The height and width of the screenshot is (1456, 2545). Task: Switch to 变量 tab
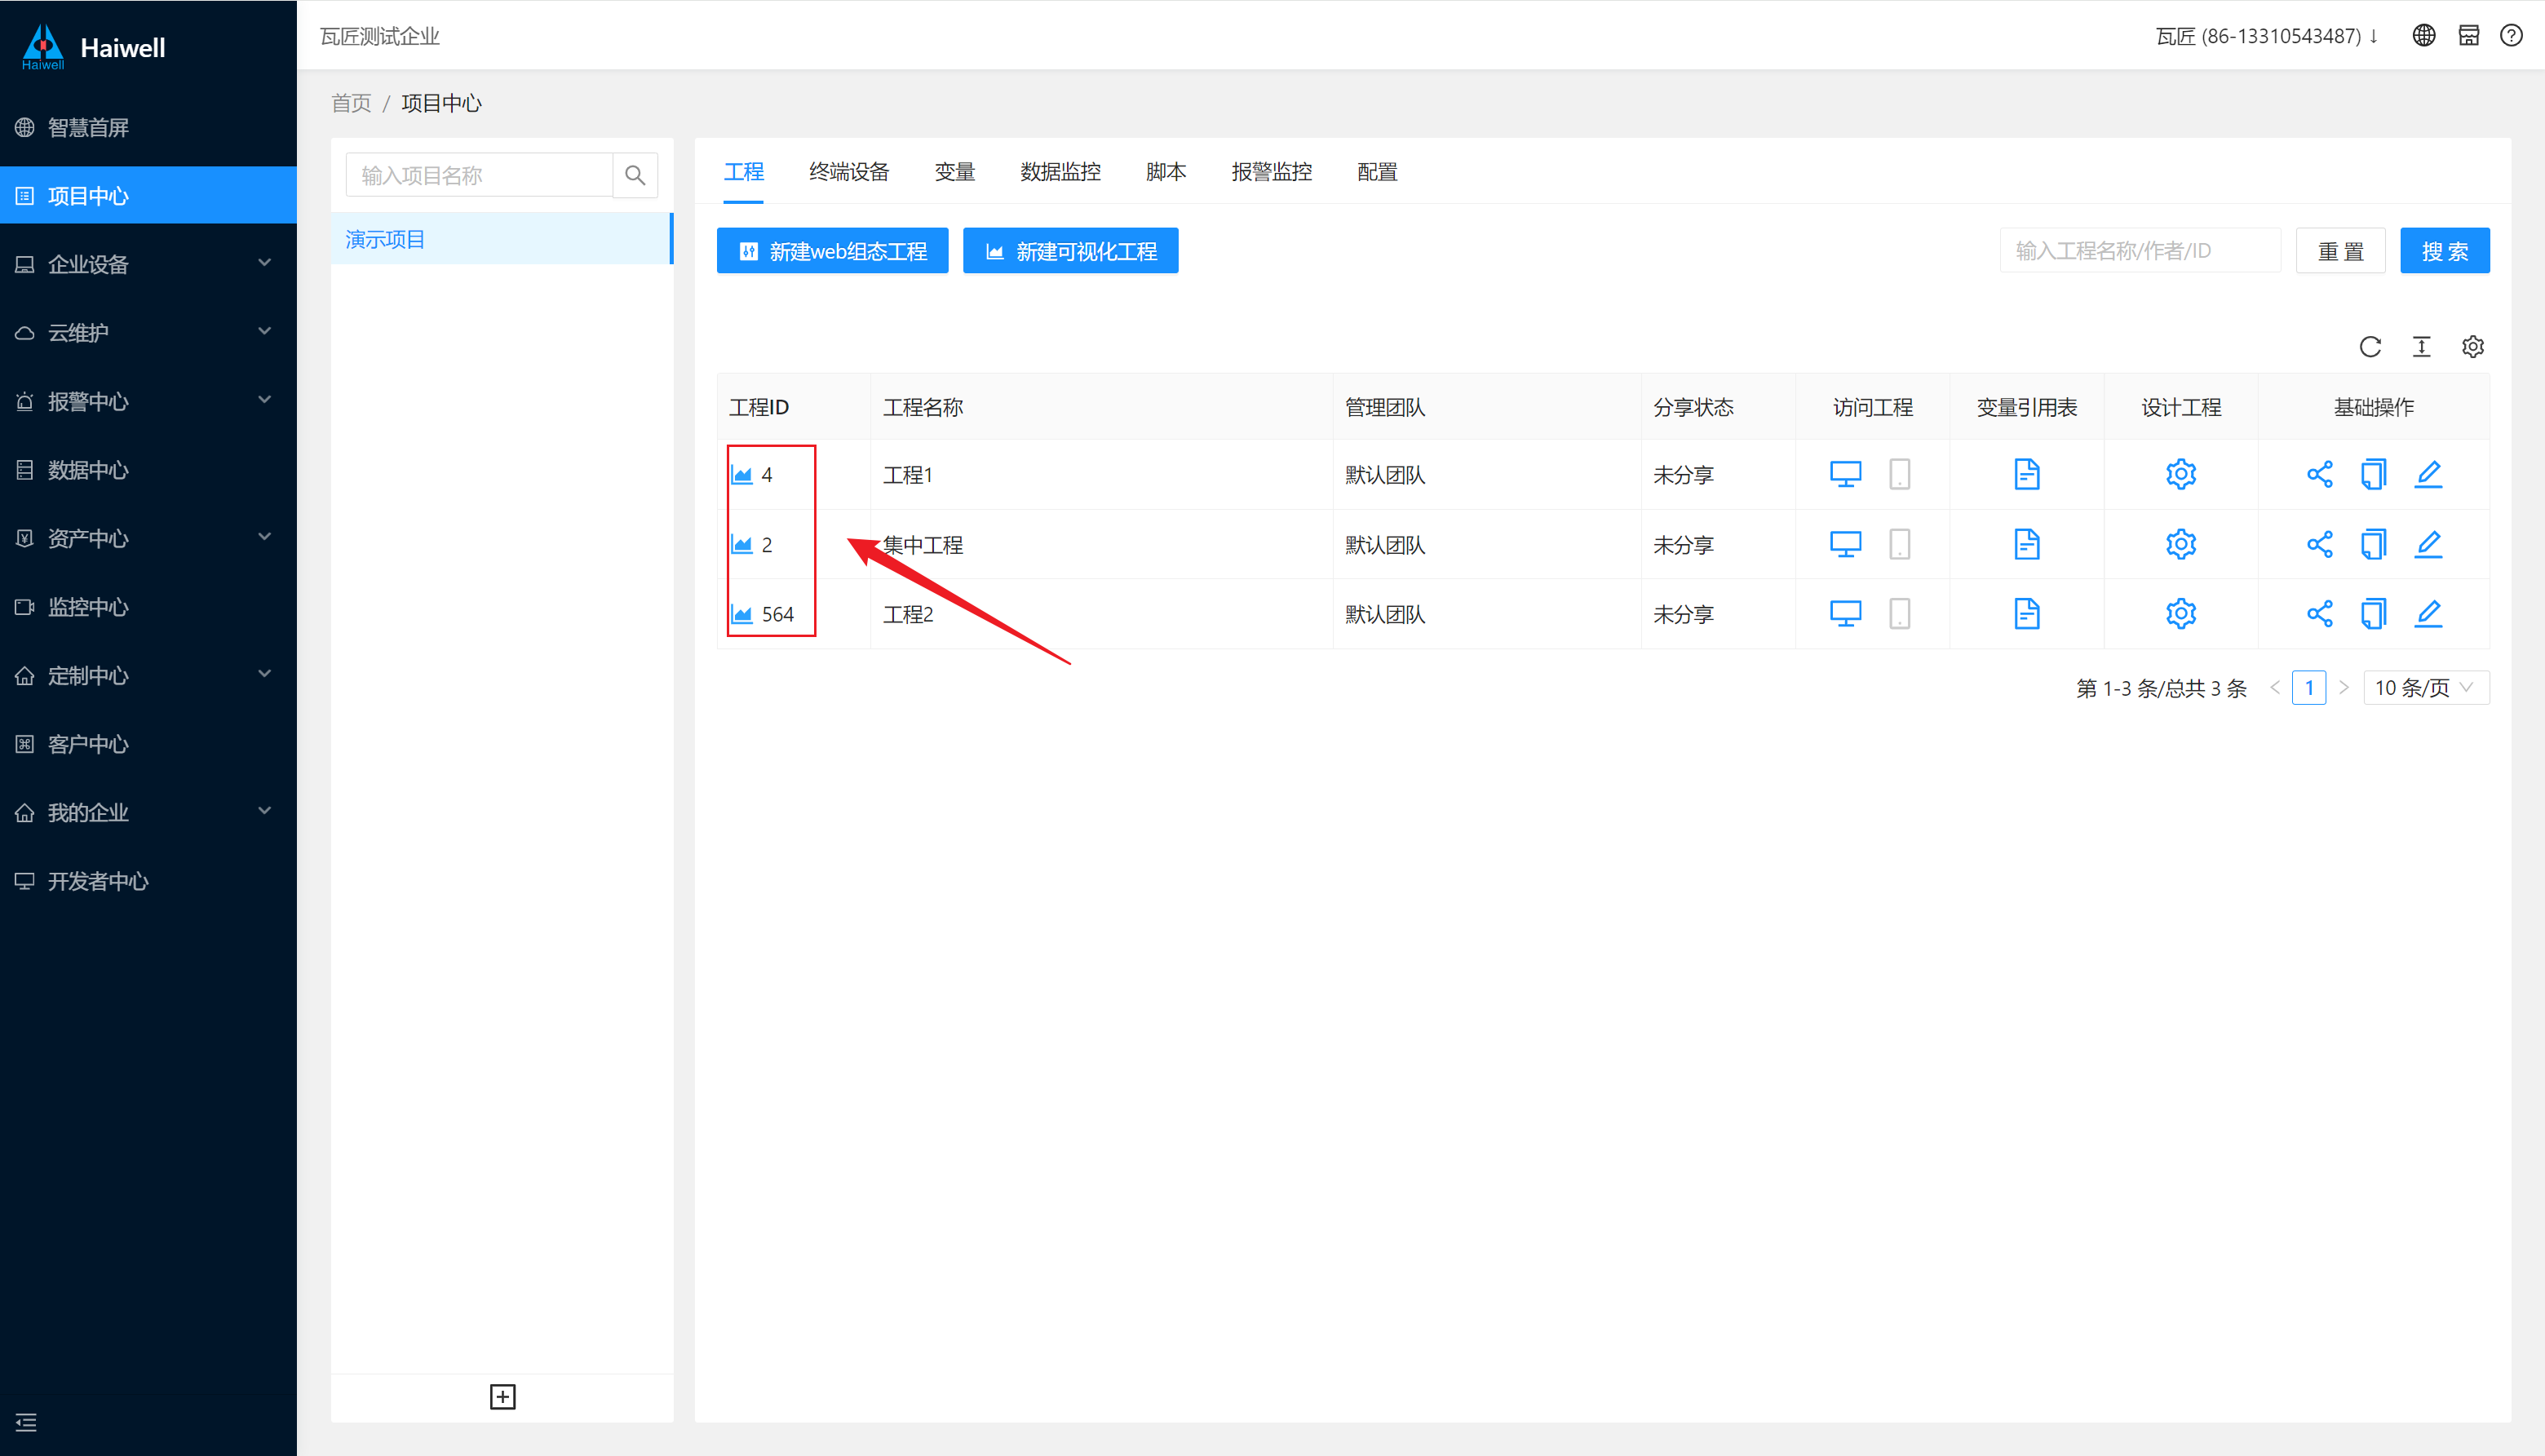pyautogui.click(x=954, y=172)
